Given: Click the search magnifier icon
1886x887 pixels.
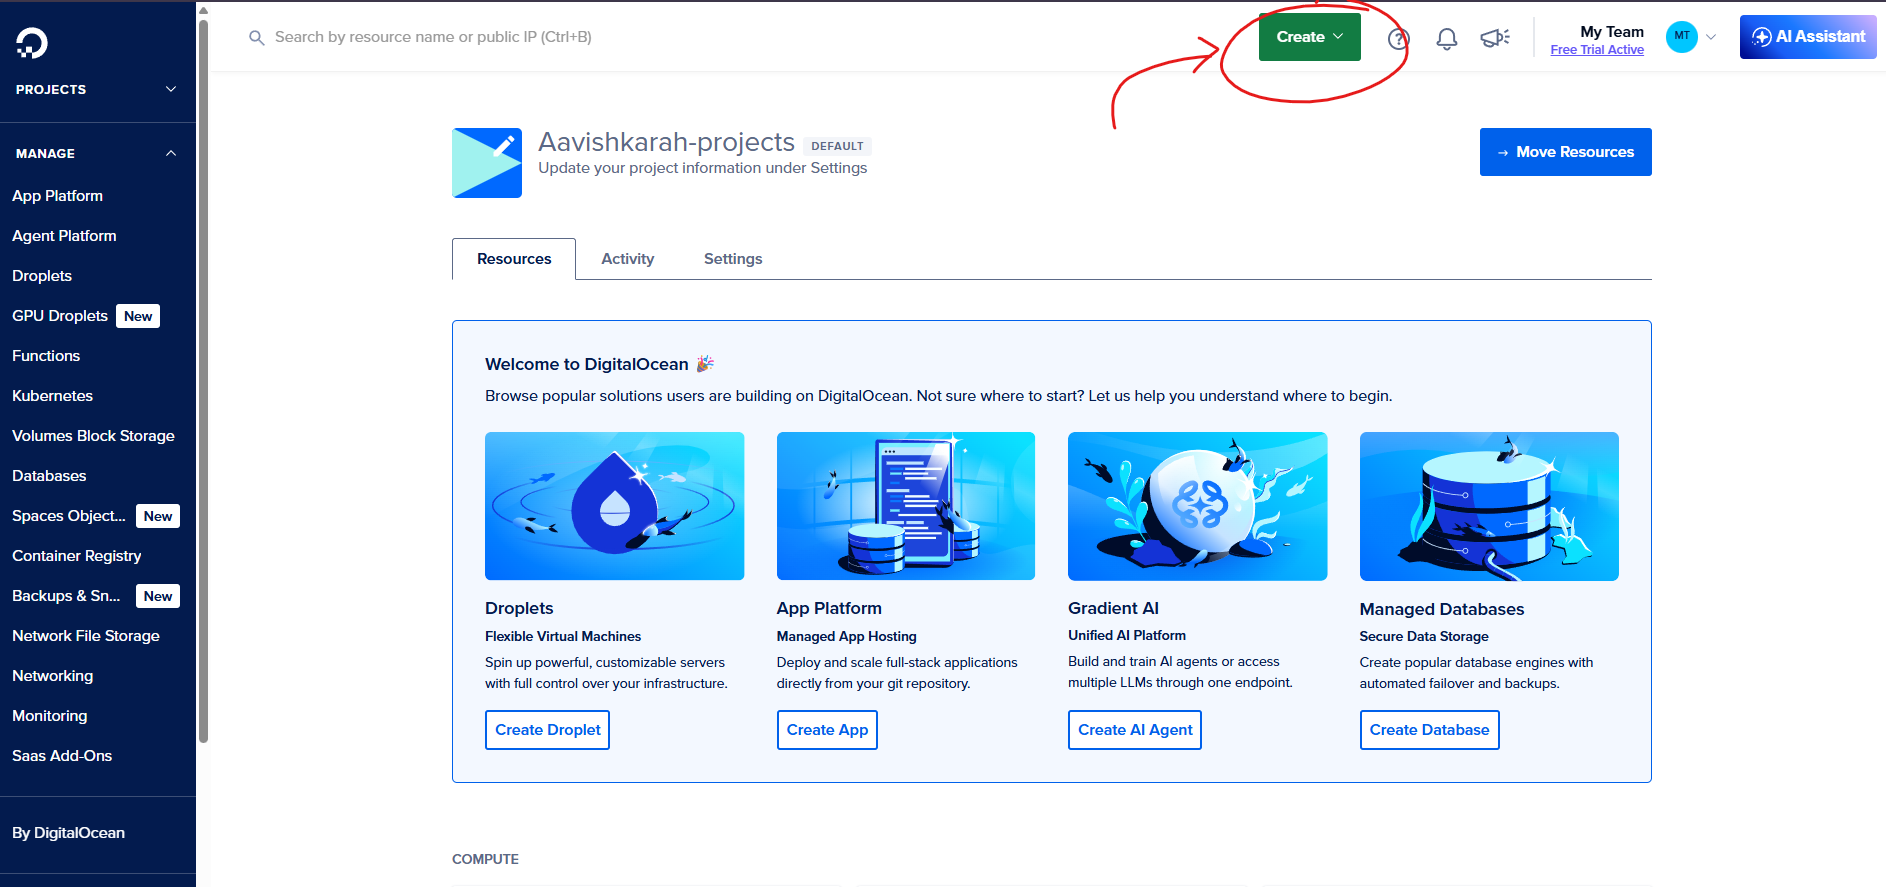Looking at the screenshot, I should tap(257, 38).
